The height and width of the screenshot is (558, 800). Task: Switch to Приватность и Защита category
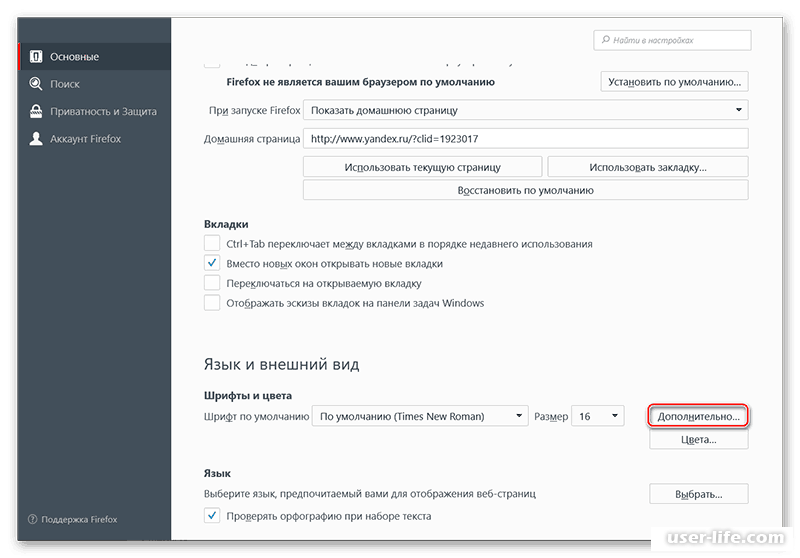click(94, 111)
